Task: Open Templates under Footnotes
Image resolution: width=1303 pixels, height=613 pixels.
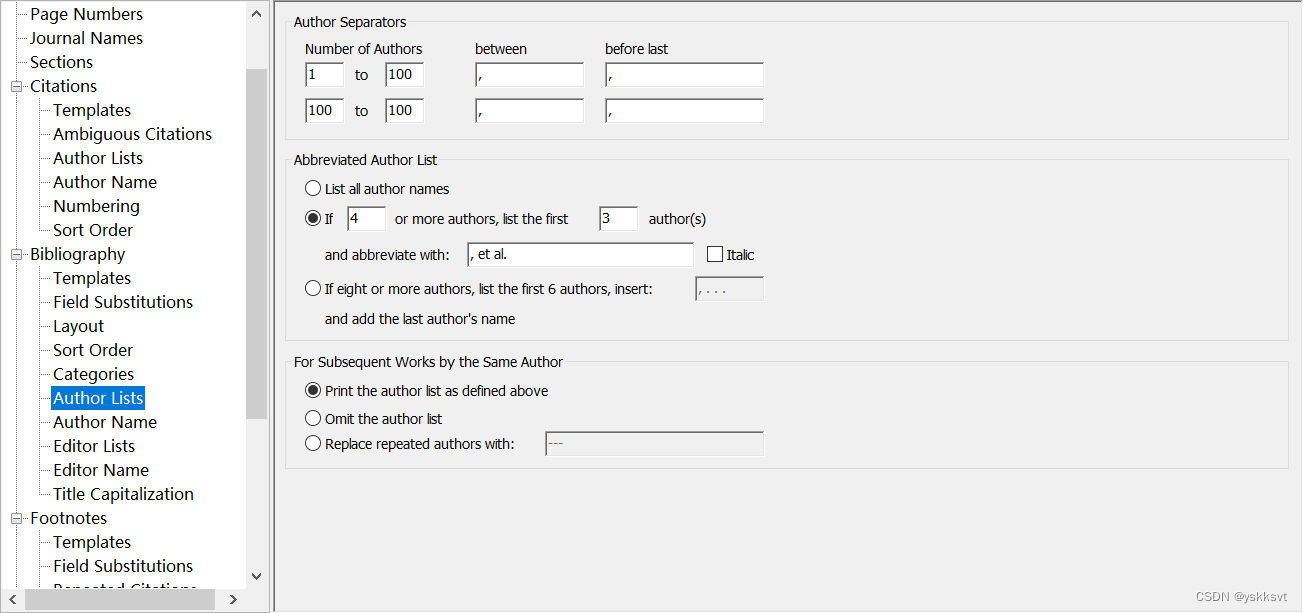Action: click(92, 542)
